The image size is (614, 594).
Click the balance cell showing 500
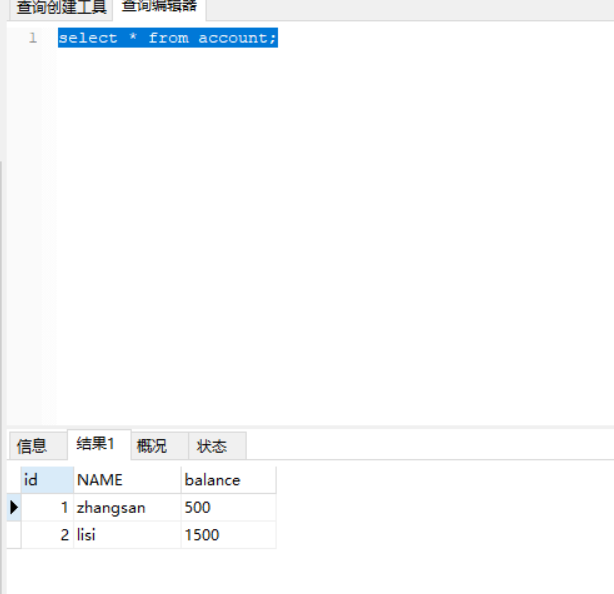(x=227, y=507)
